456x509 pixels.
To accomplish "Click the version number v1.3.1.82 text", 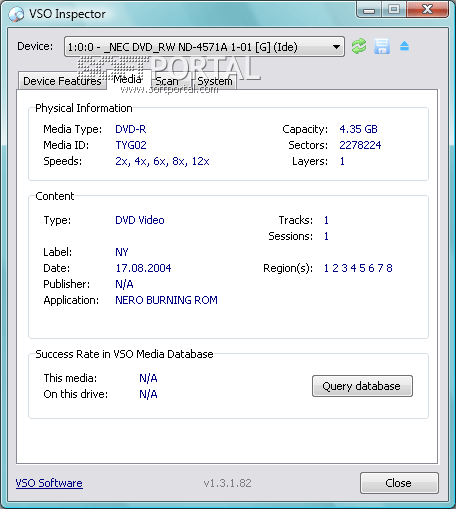I will pos(228,483).
